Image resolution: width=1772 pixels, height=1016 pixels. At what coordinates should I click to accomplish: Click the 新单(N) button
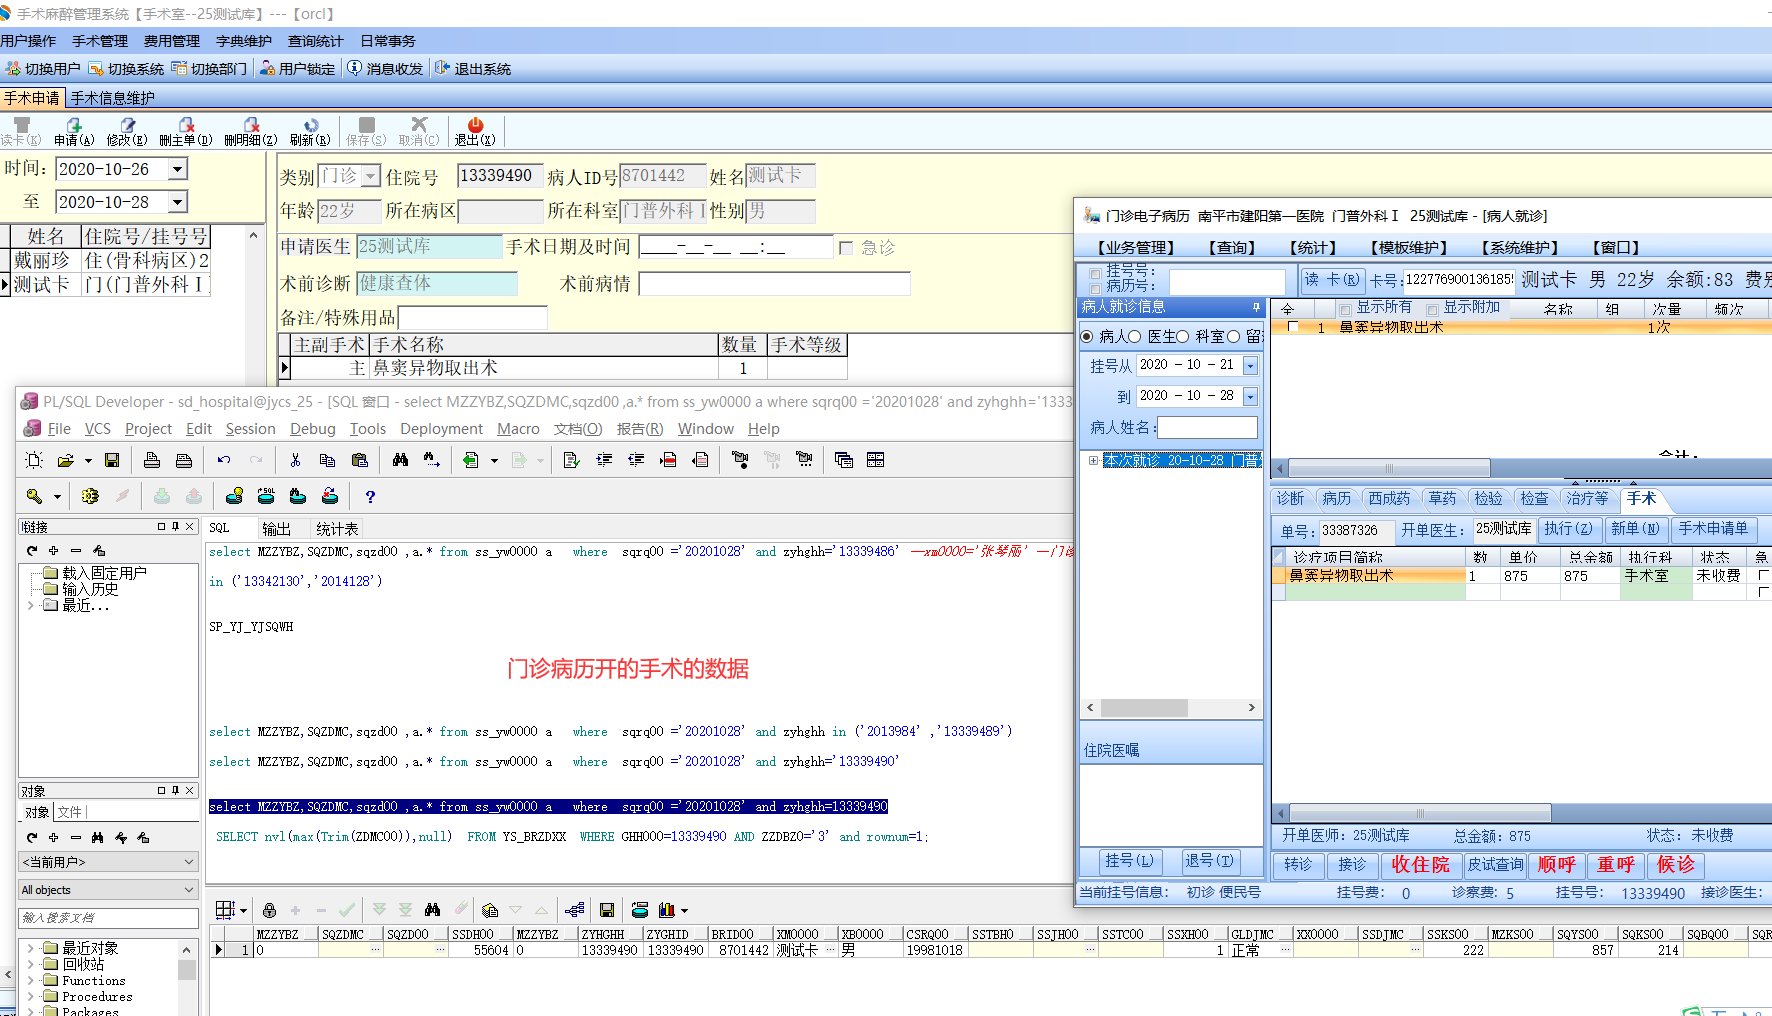(x=1635, y=529)
